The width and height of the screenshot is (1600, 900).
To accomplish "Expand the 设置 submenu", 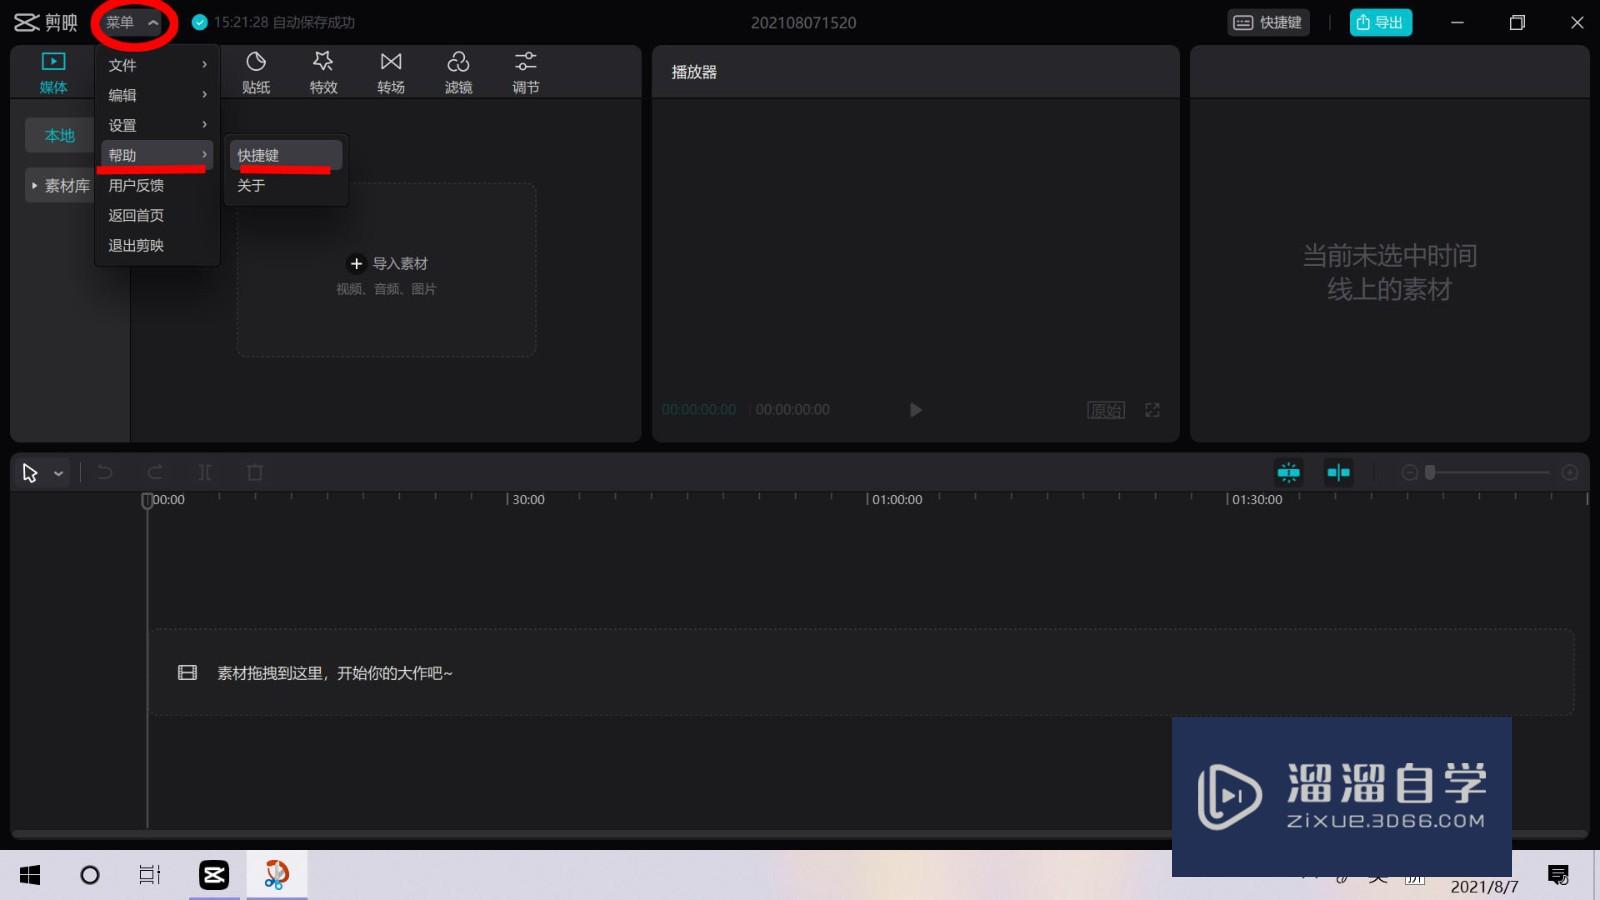I will point(157,125).
